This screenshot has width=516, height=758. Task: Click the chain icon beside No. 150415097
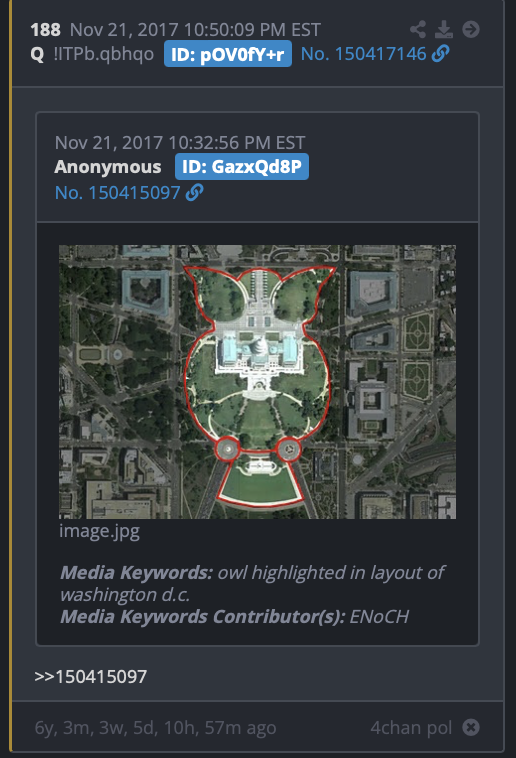click(x=194, y=192)
